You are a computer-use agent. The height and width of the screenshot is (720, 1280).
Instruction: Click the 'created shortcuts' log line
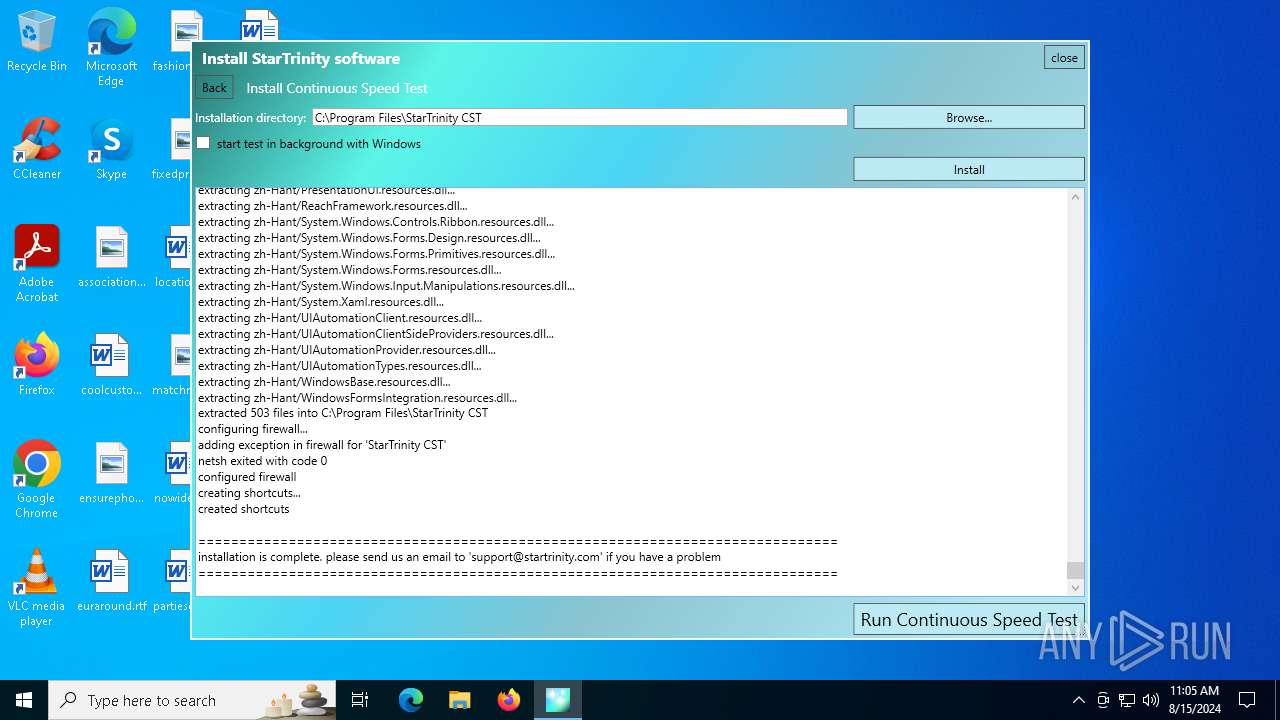tap(243, 509)
